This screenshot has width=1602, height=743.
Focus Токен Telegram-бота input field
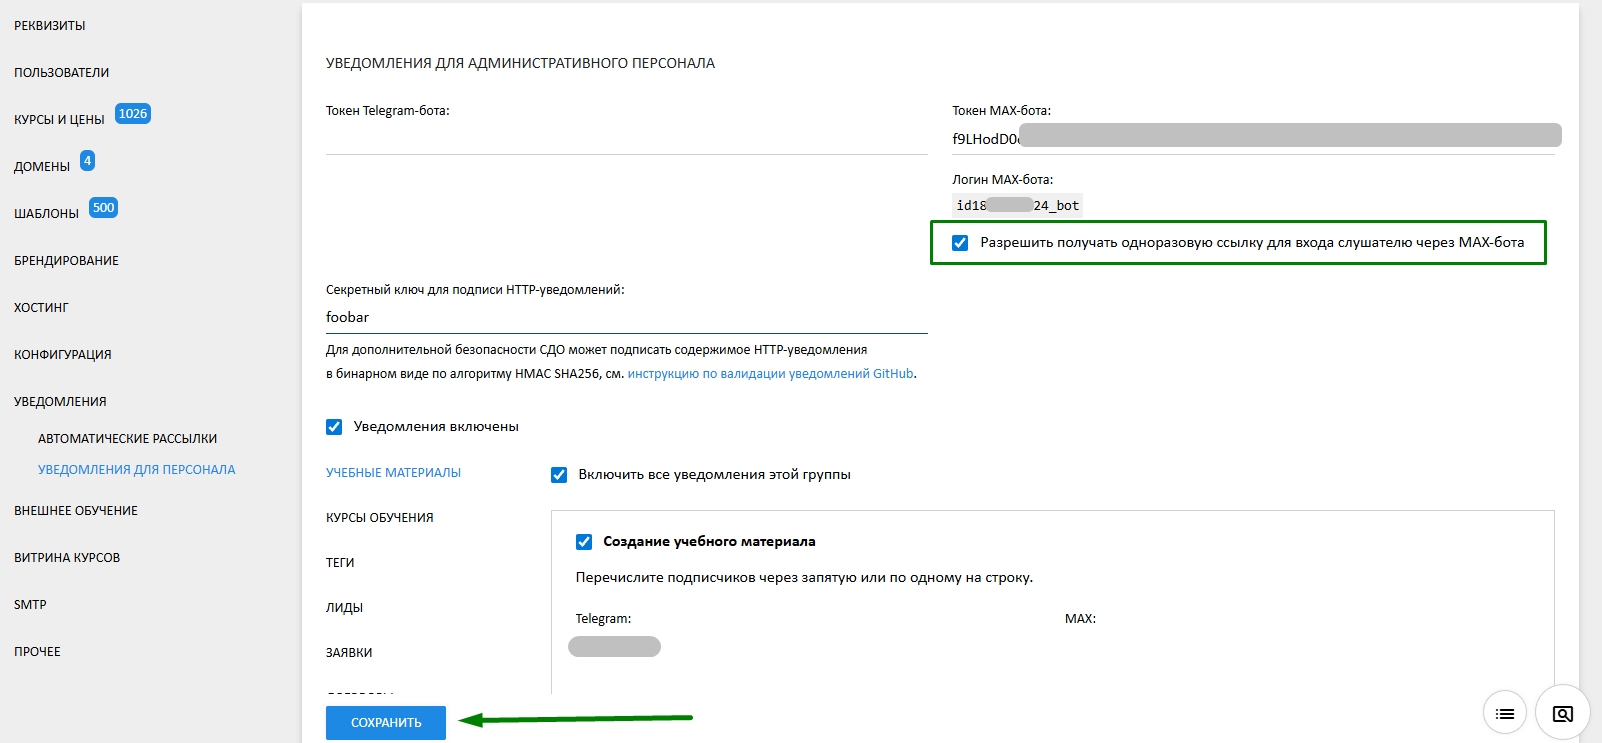pyautogui.click(x=627, y=139)
